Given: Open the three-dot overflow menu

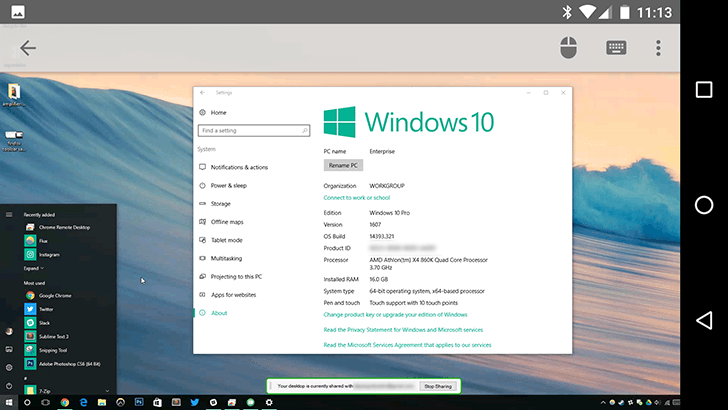Looking at the screenshot, I should click(x=658, y=48).
